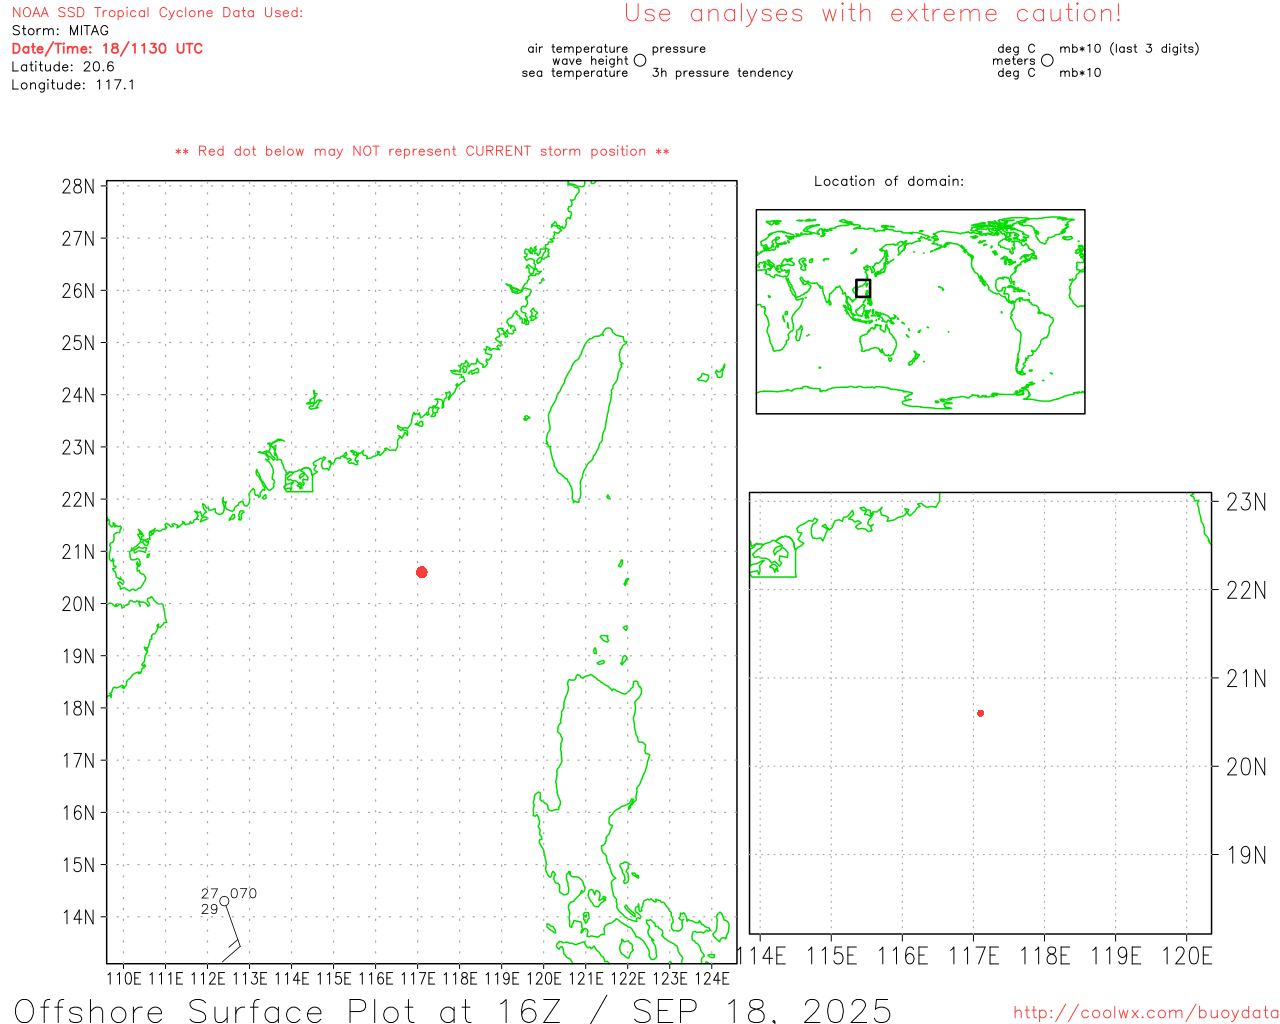Click 'Use analyses with extreme caution!' warning

coord(873,14)
